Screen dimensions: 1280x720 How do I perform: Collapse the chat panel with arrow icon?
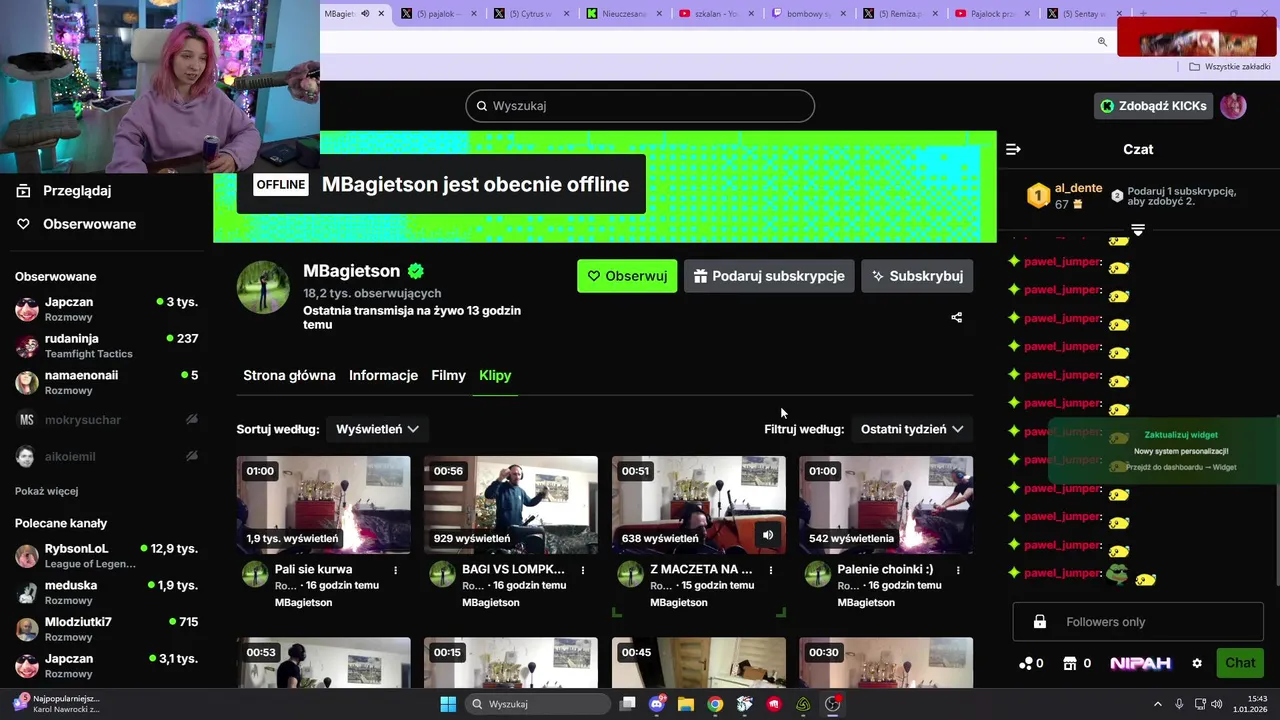(1013, 149)
